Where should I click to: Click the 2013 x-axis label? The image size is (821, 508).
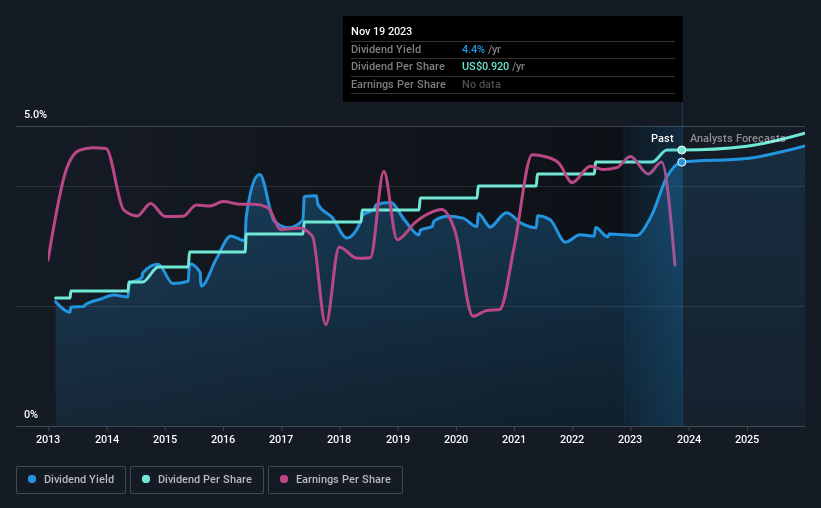pos(48,439)
